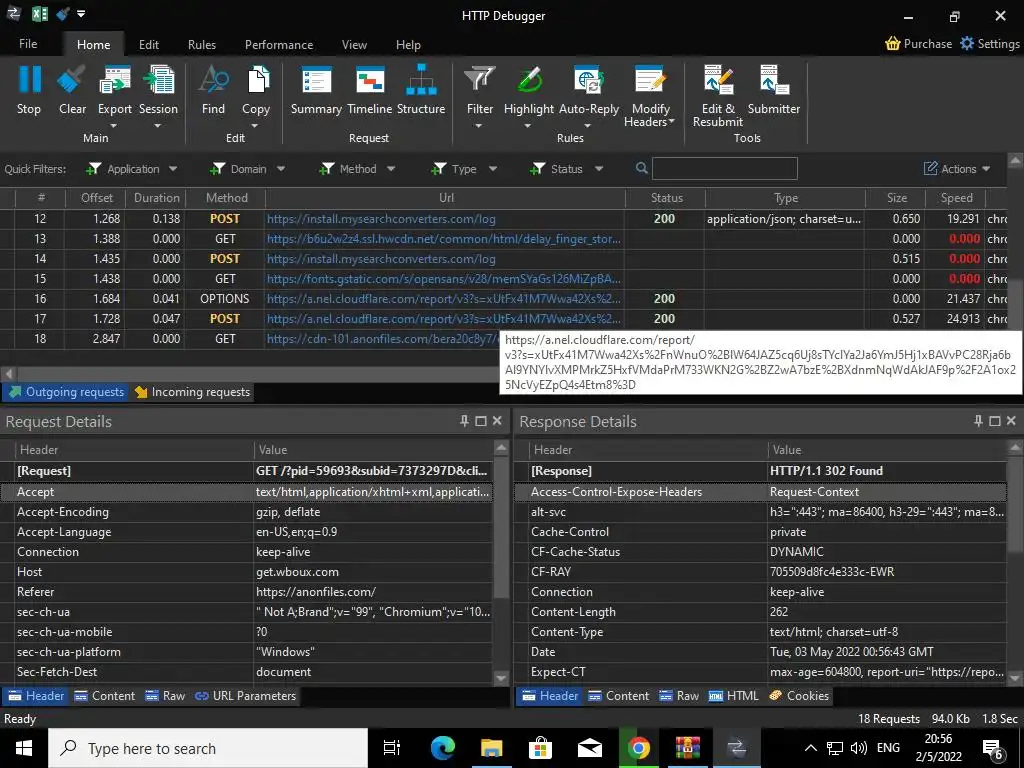Screen dimensions: 1024x768
Task: Switch to the Performance ribbon tab
Action: [x=279, y=44]
